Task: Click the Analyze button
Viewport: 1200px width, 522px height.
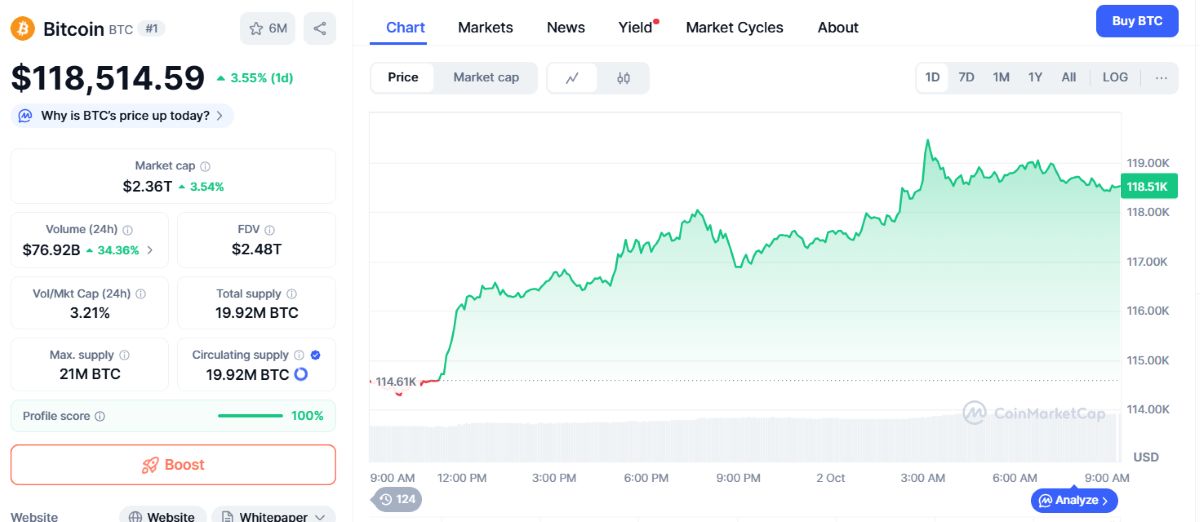Action: point(1074,500)
